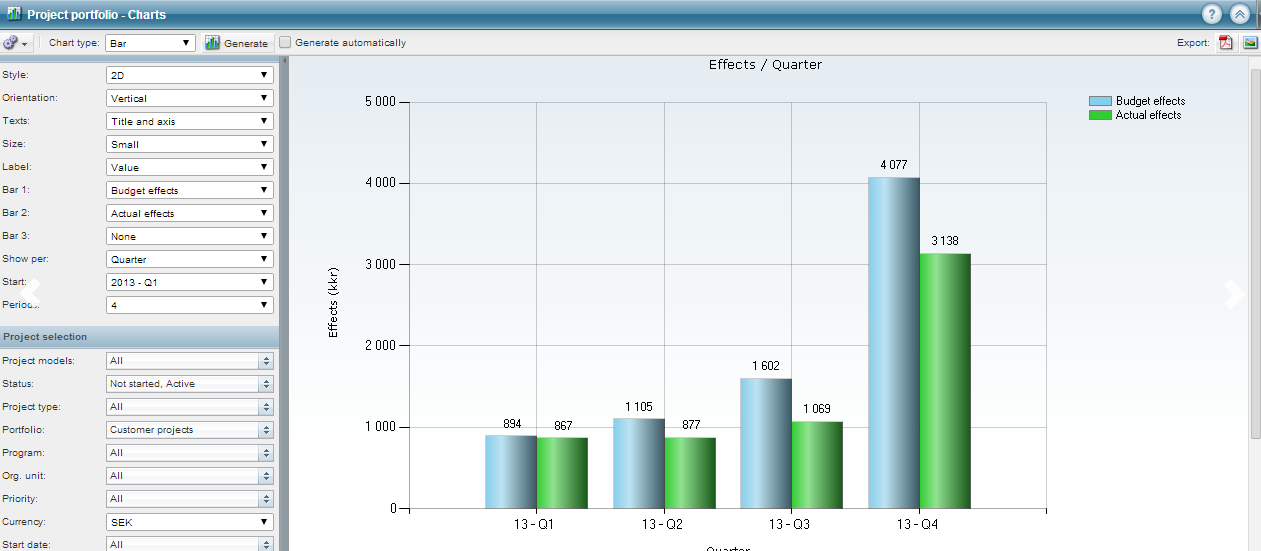Screen dimensions: 1261x551
Task: Click the 13 - Q3 budget bar 1 602
Action: coord(766,443)
